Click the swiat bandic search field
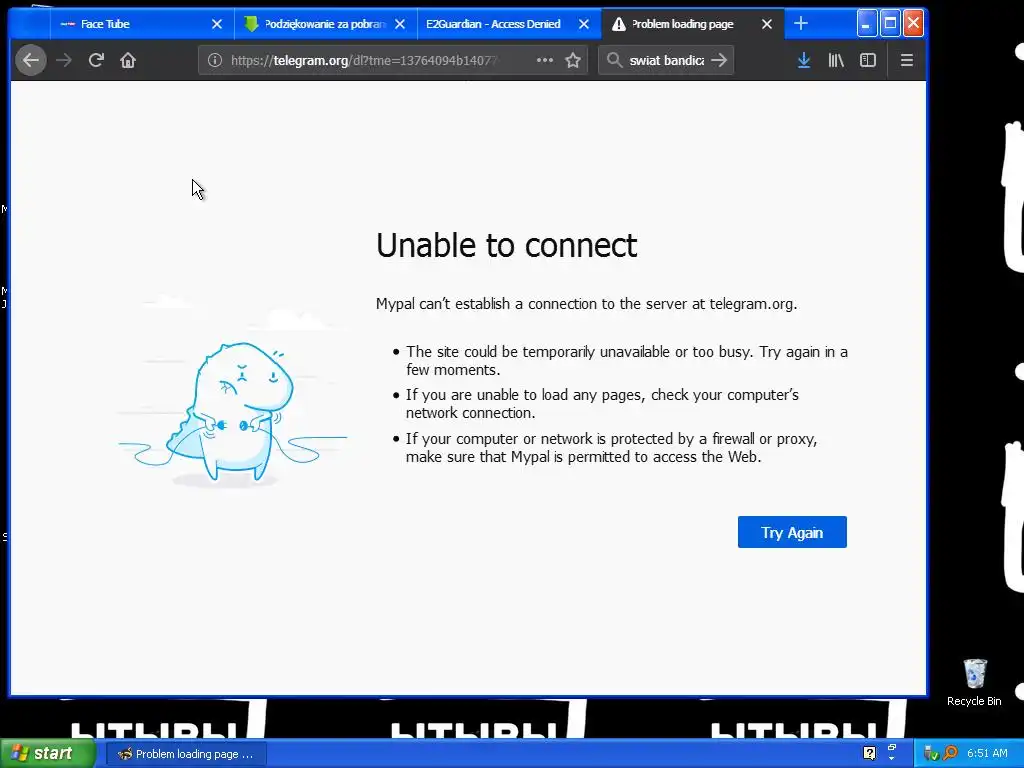The height and width of the screenshot is (768, 1024). (x=666, y=60)
